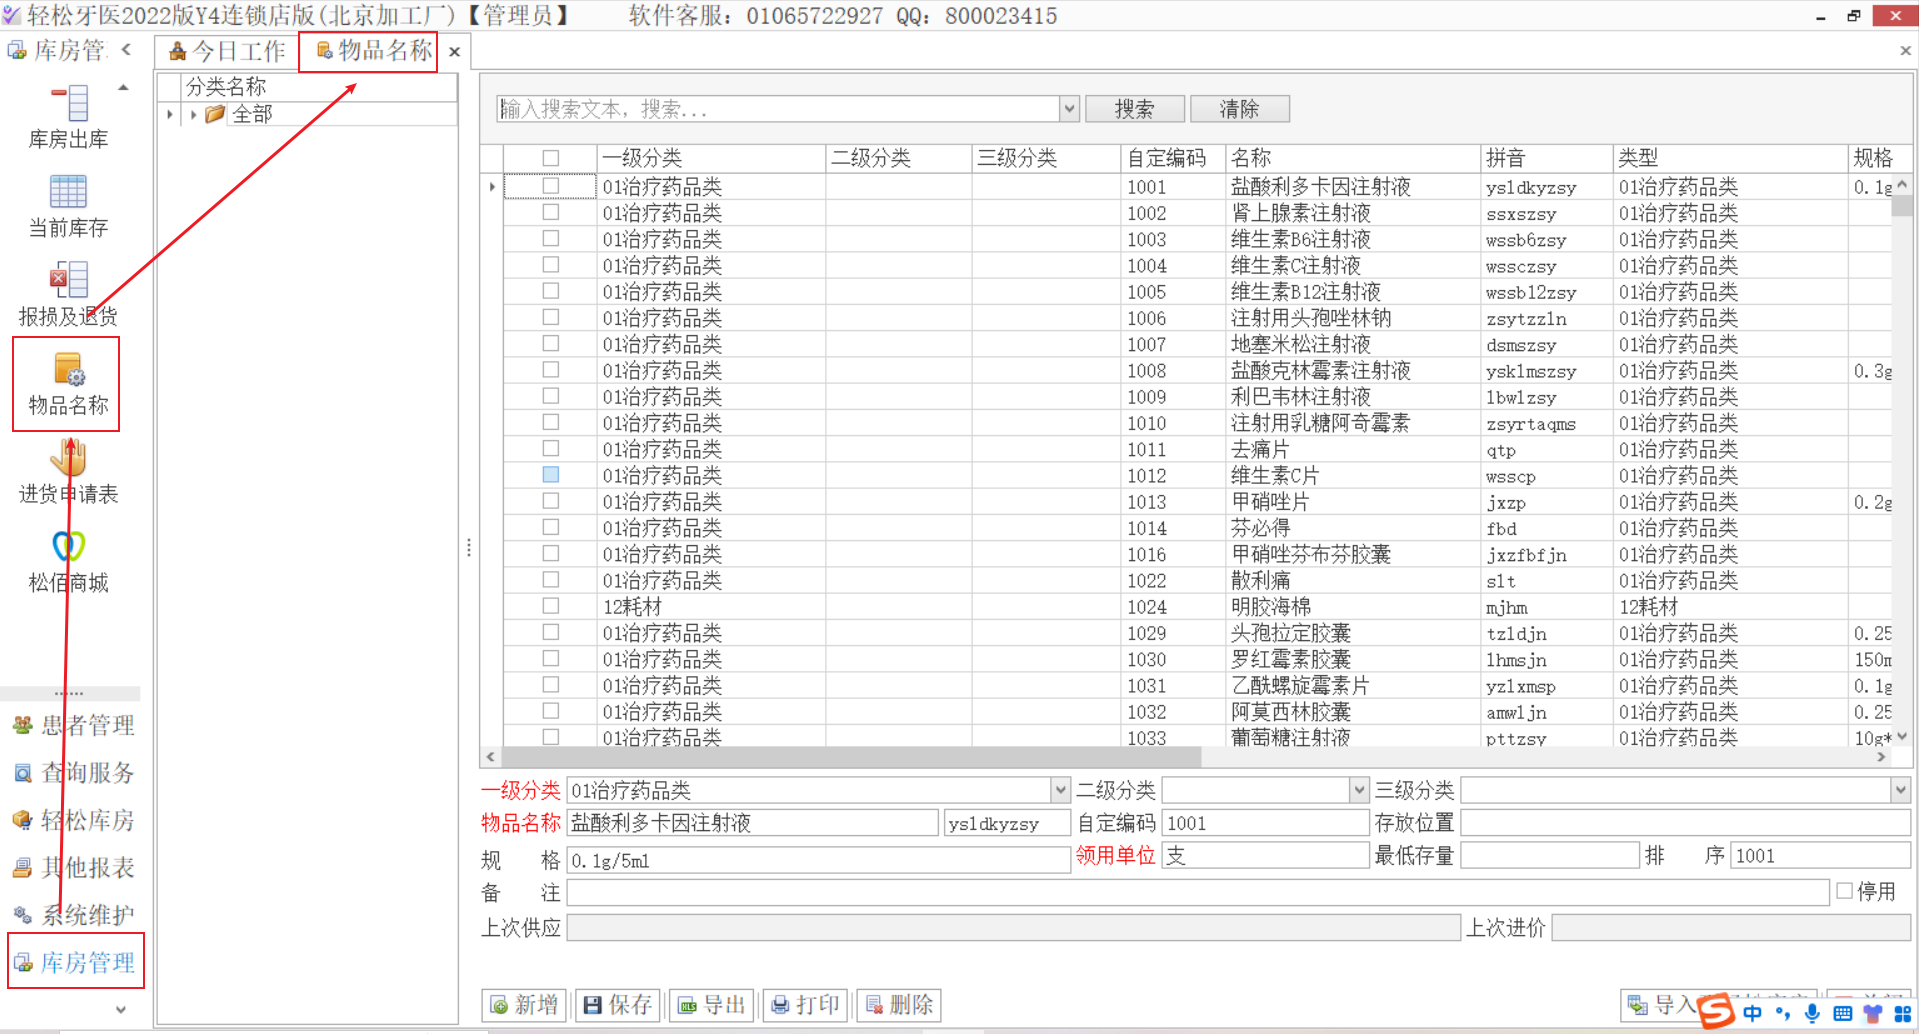This screenshot has width=1919, height=1034.
Task: Check the row for 明胶海绵
Action: [551, 605]
